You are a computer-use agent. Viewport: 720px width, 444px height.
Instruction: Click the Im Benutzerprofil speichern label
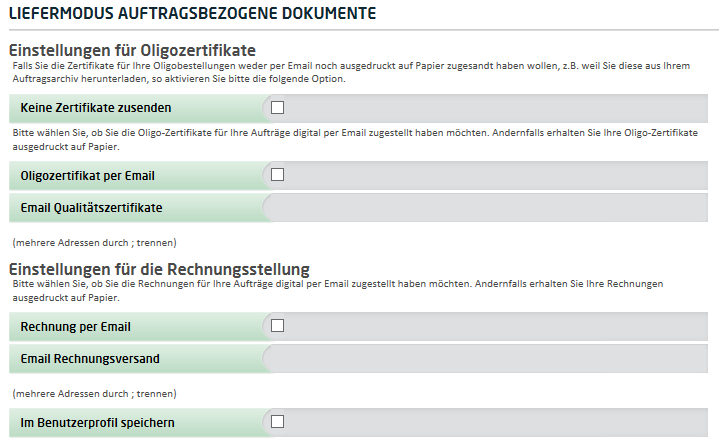[98, 423]
